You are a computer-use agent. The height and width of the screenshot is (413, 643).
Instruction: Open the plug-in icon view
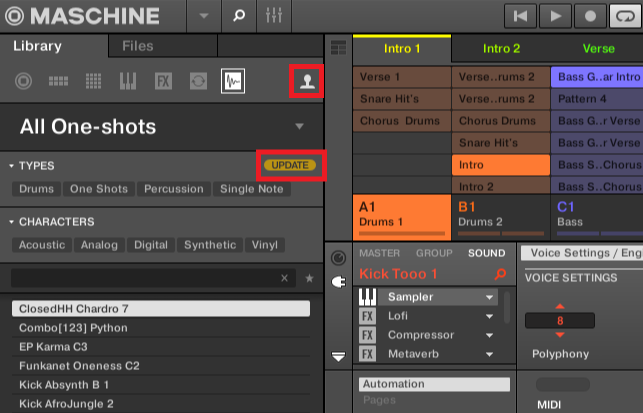tap(338, 282)
